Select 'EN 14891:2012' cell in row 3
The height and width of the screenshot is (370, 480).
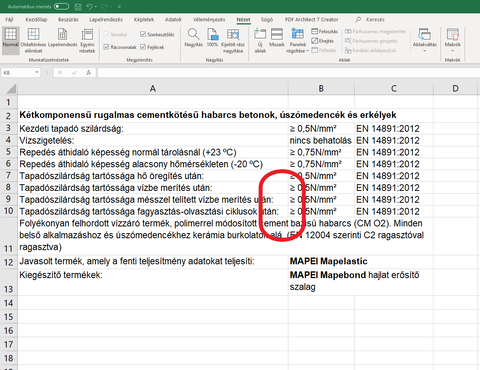tap(394, 128)
